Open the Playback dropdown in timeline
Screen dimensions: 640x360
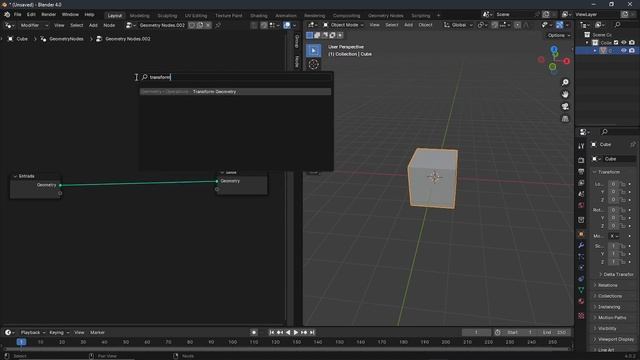pyautogui.click(x=33, y=333)
